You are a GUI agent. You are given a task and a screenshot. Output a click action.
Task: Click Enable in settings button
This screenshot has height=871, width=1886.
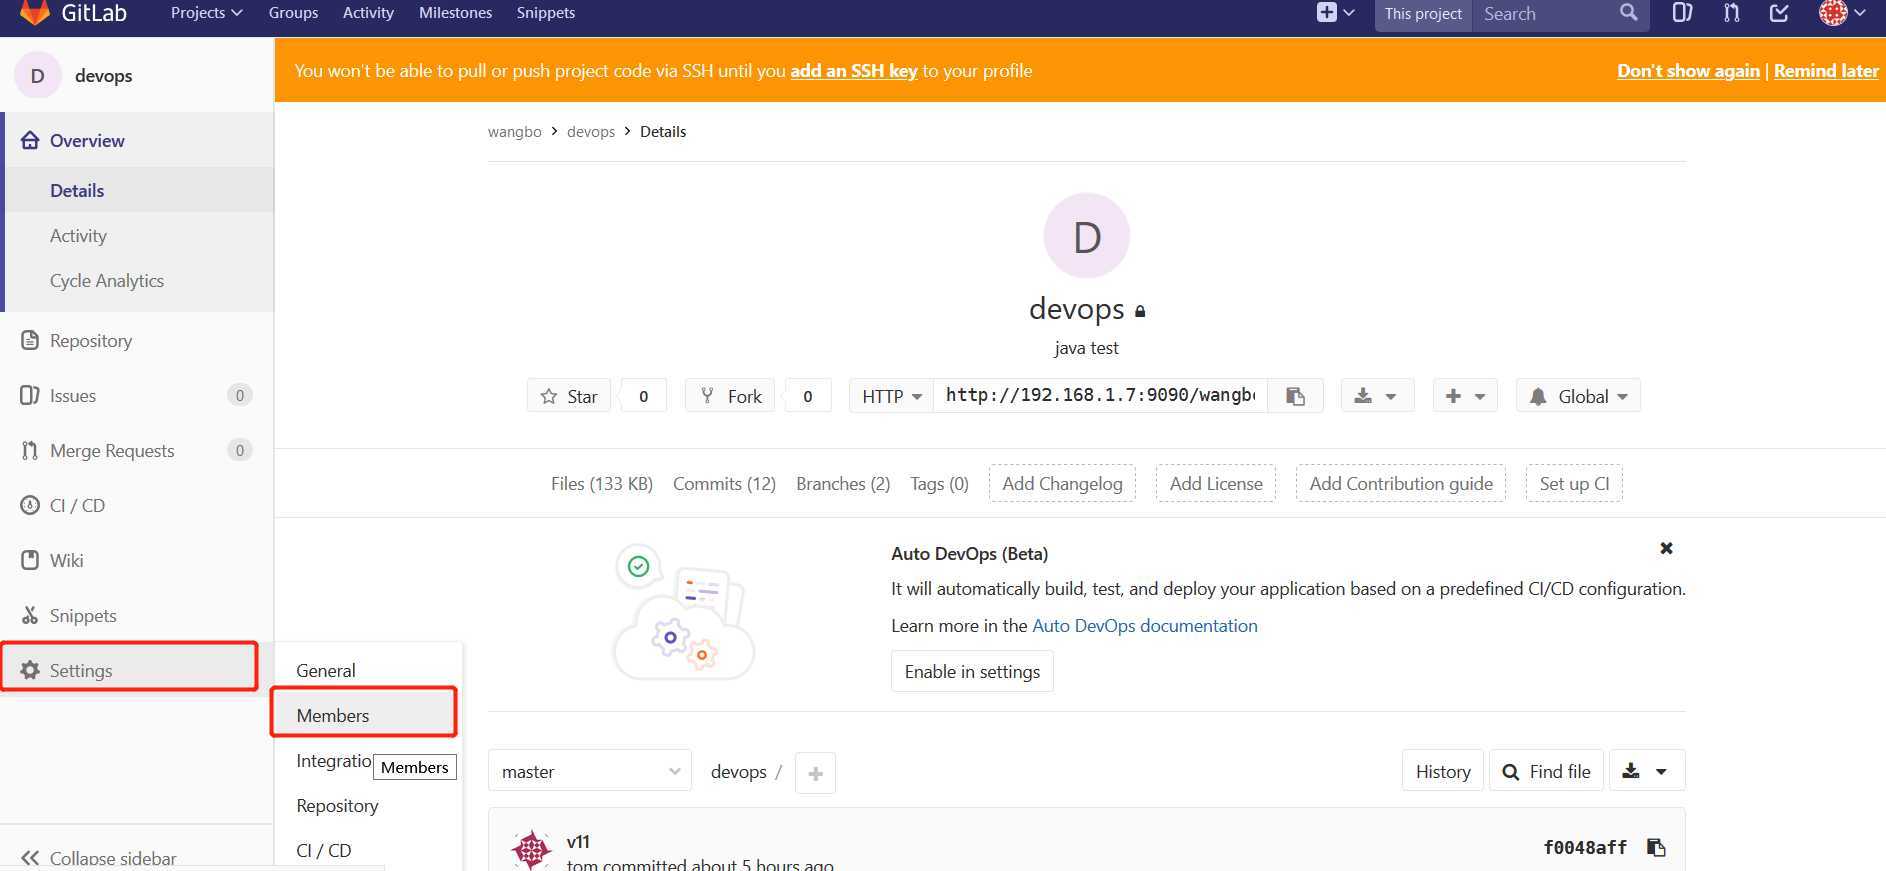click(x=972, y=671)
